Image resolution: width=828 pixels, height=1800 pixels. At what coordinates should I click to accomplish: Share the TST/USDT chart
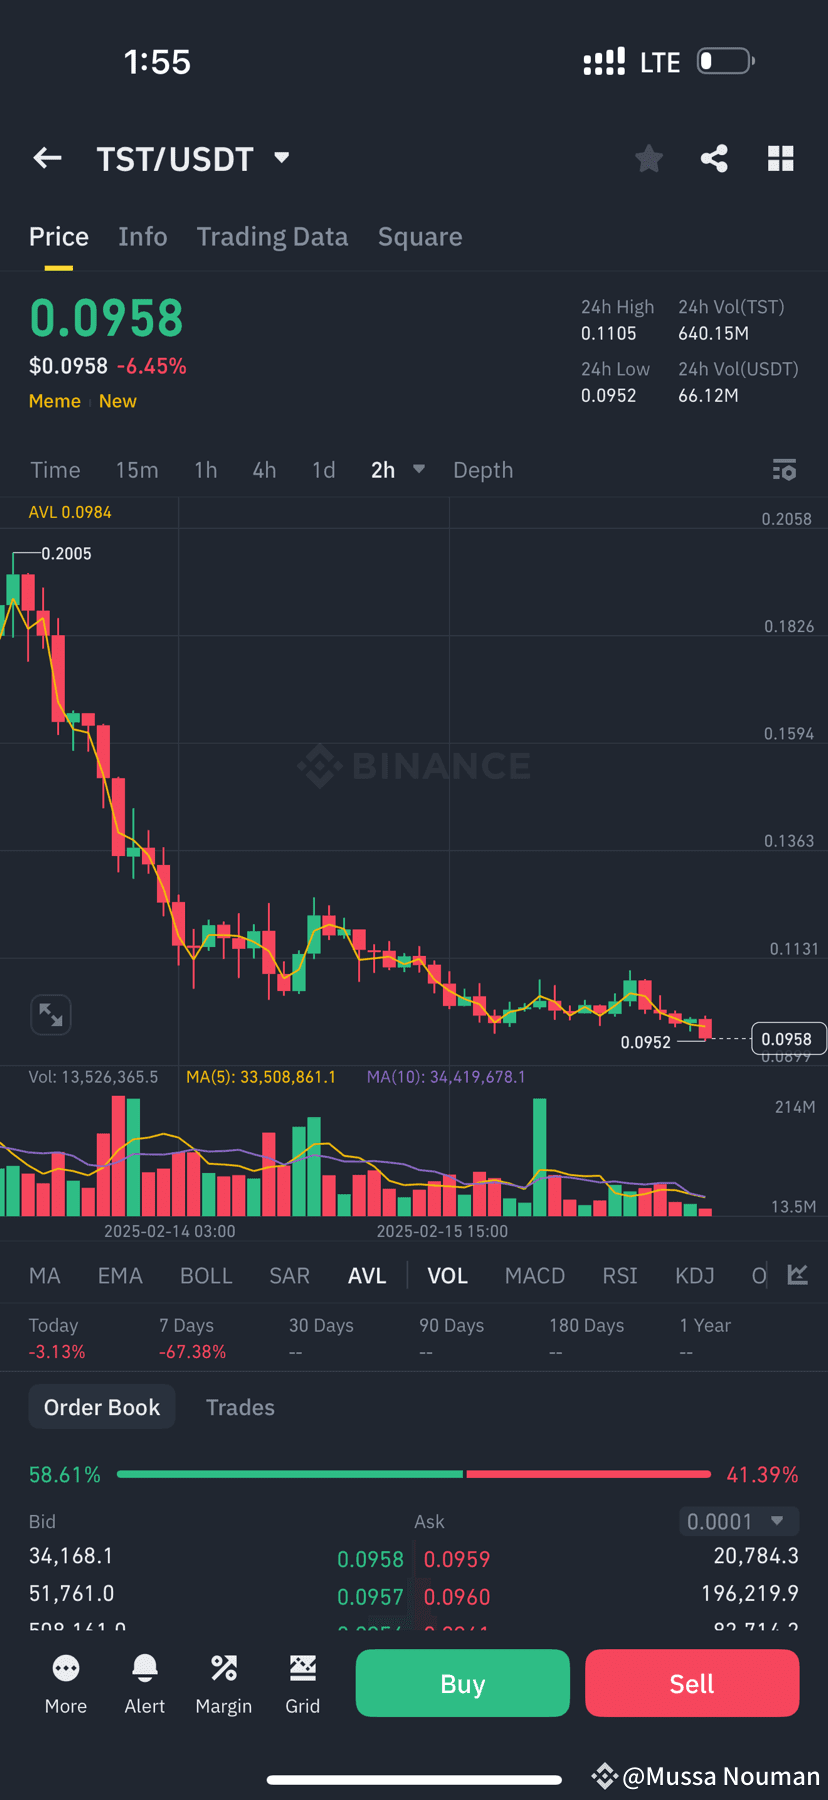[x=714, y=158]
